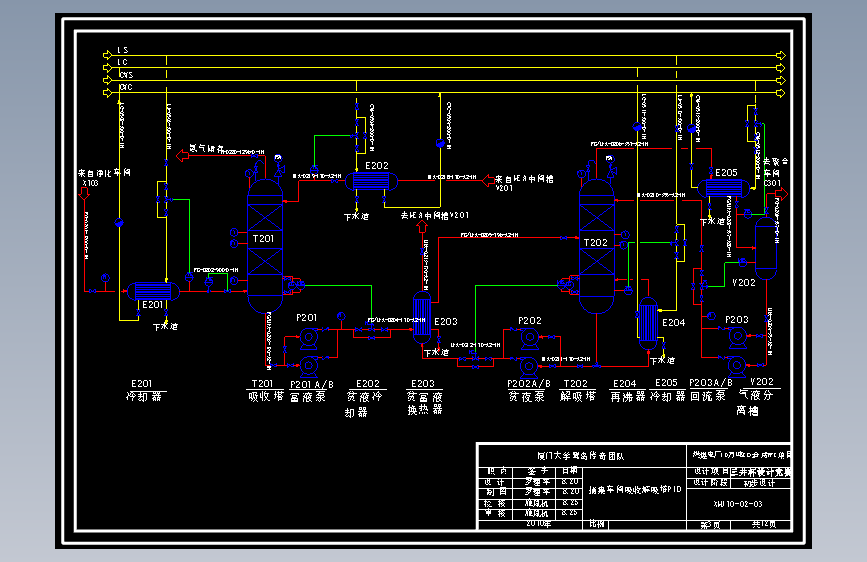The image size is (867, 562).
Task: Click the lower pump of the P203 pair
Action: [x=736, y=366]
